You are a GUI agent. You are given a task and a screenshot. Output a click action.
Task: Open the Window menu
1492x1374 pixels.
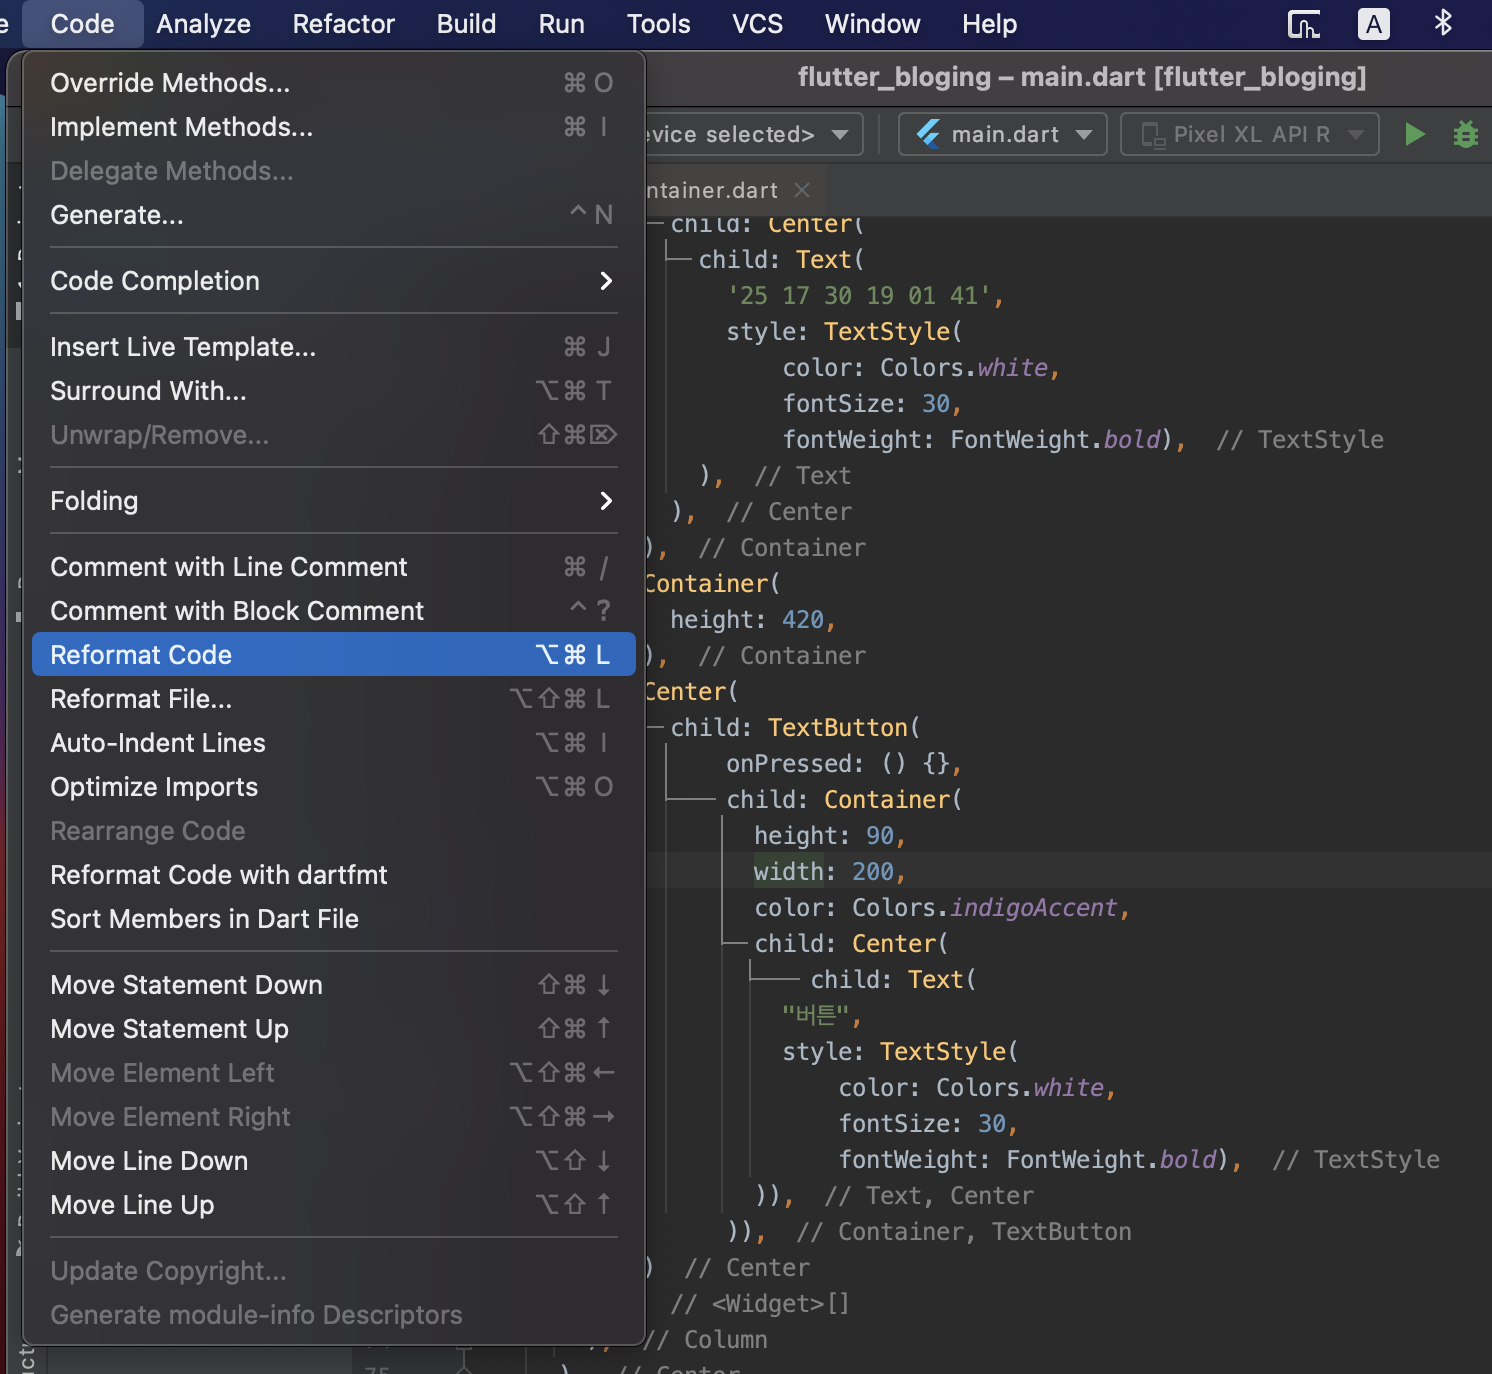click(x=873, y=24)
